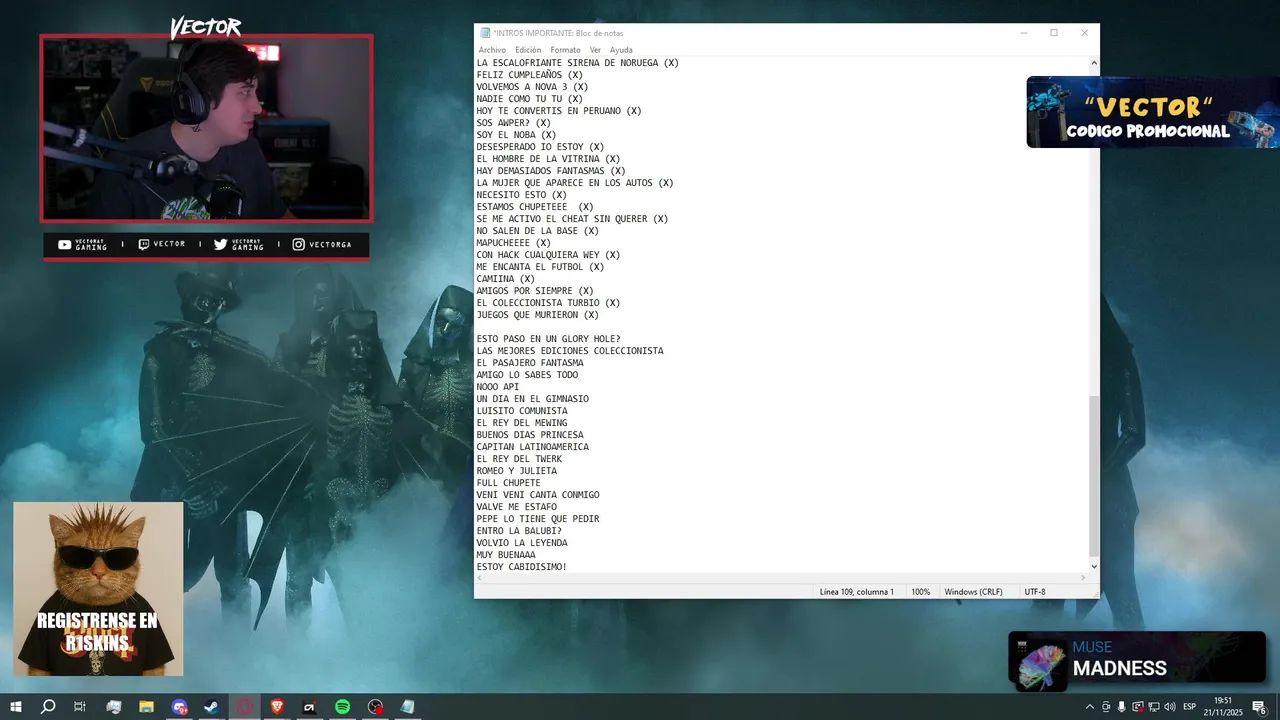Screen dimensions: 1280x720
Task: Open Spotify from the taskbar
Action: (x=342, y=707)
